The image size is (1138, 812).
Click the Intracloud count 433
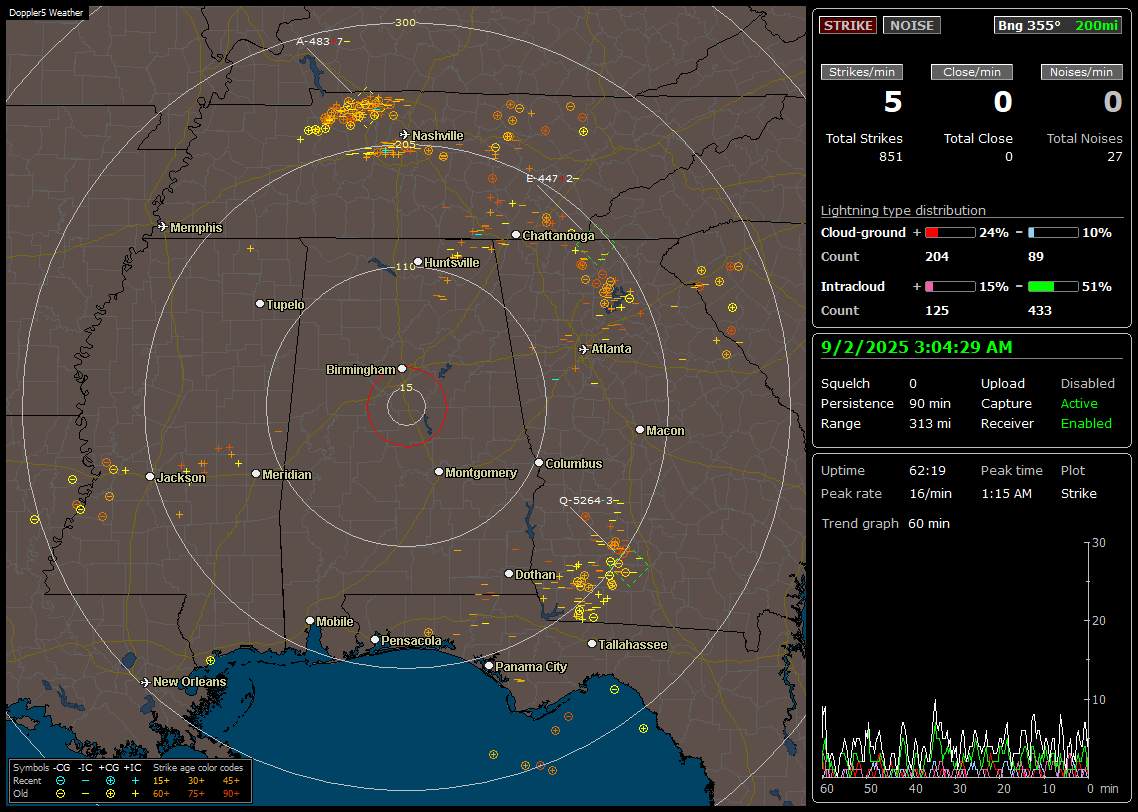(x=1039, y=311)
